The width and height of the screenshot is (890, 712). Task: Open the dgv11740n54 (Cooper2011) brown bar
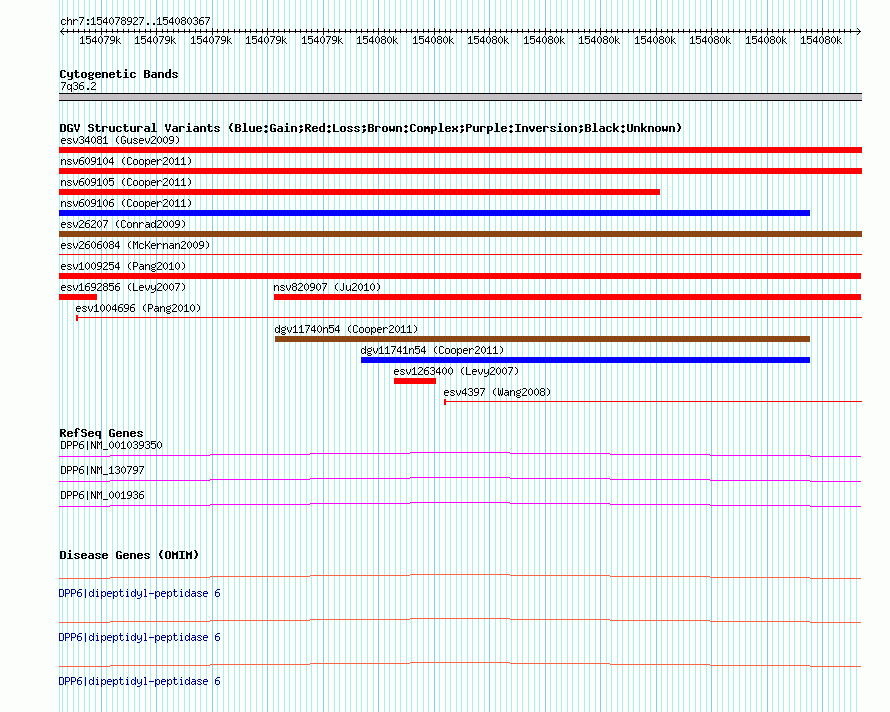(x=542, y=339)
